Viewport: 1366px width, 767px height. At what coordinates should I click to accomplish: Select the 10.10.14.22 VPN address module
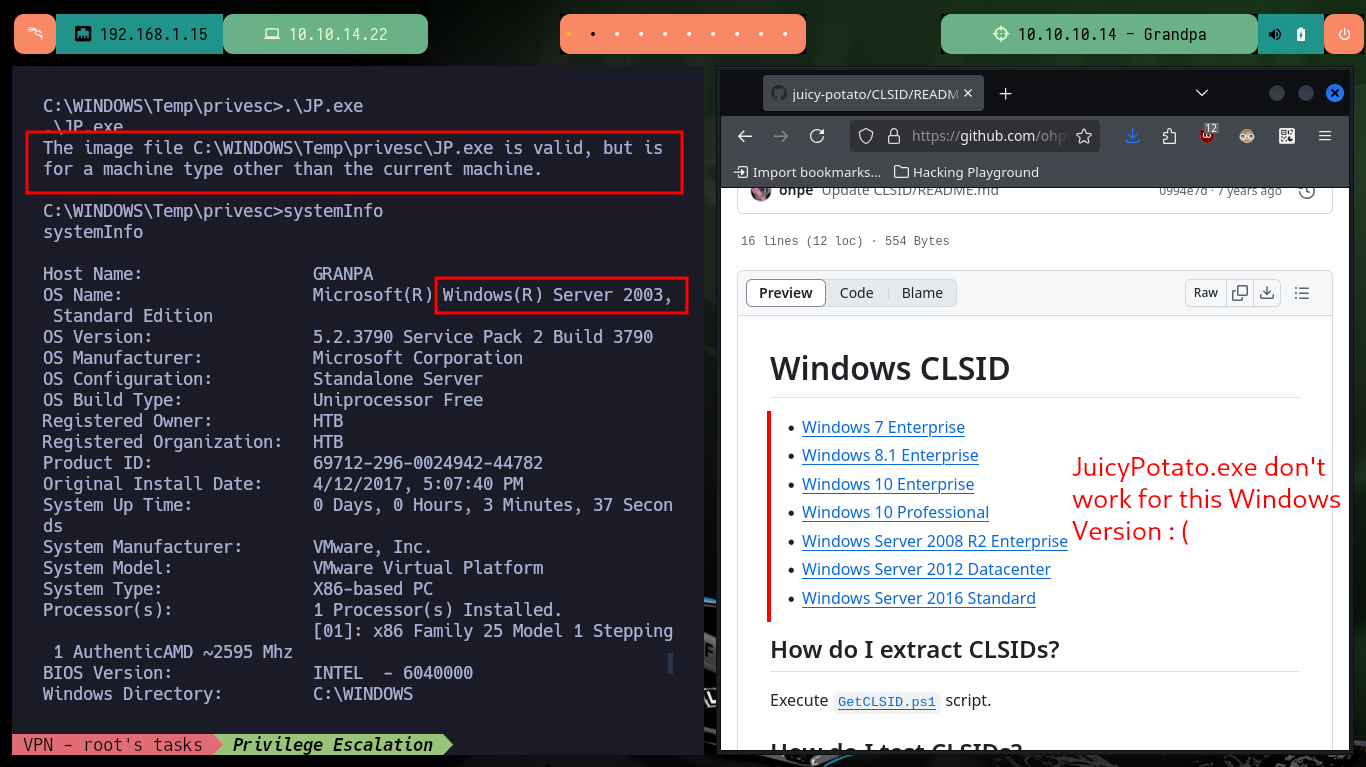(x=325, y=34)
